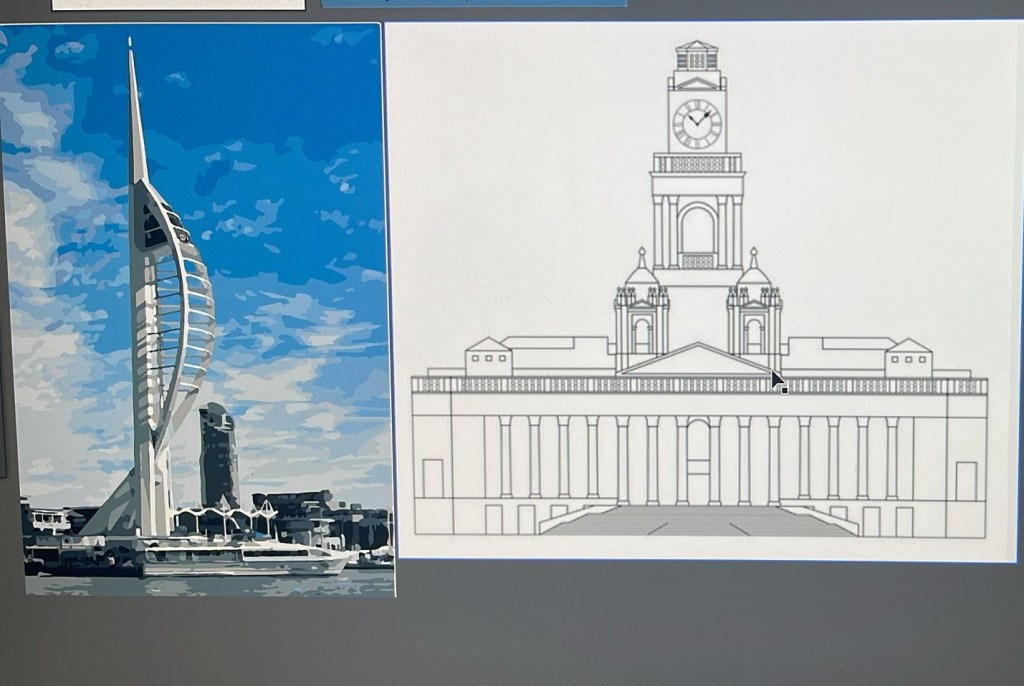Select the triangular pediment above the columns

[x=697, y=361]
